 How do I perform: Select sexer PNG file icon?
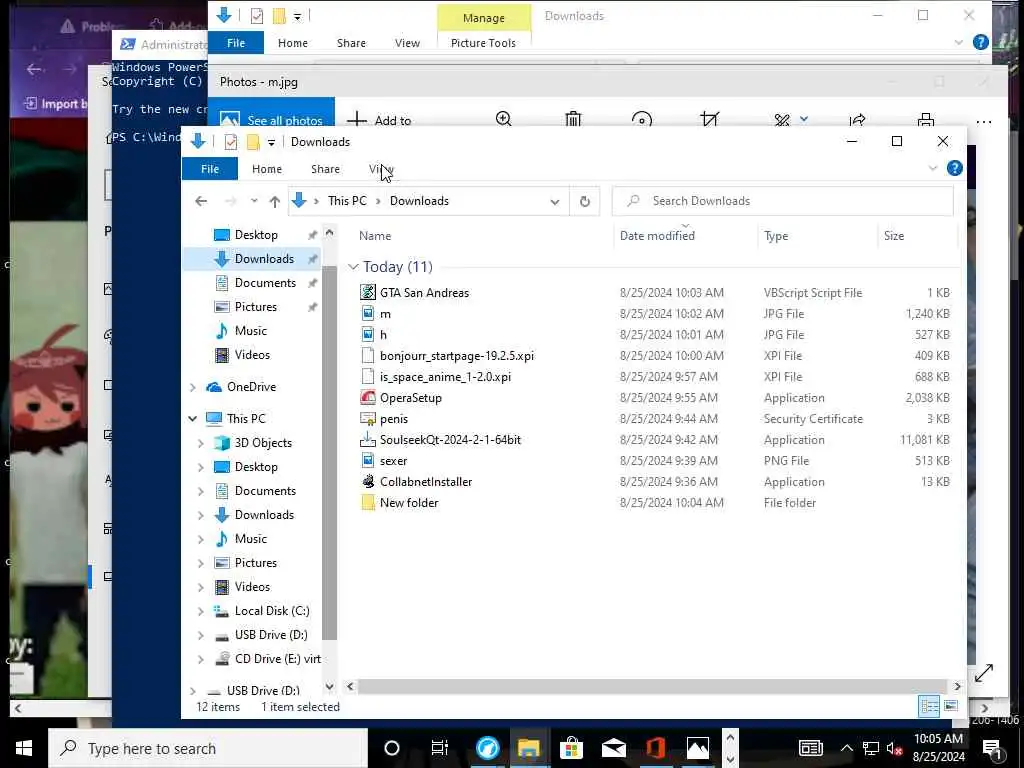(368, 460)
